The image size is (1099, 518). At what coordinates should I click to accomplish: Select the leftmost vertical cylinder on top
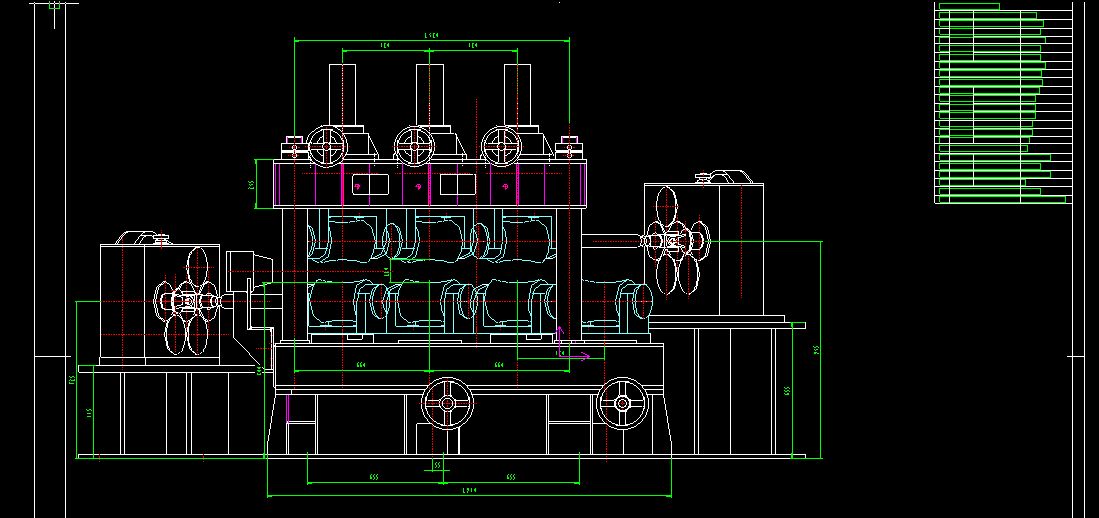click(x=342, y=95)
